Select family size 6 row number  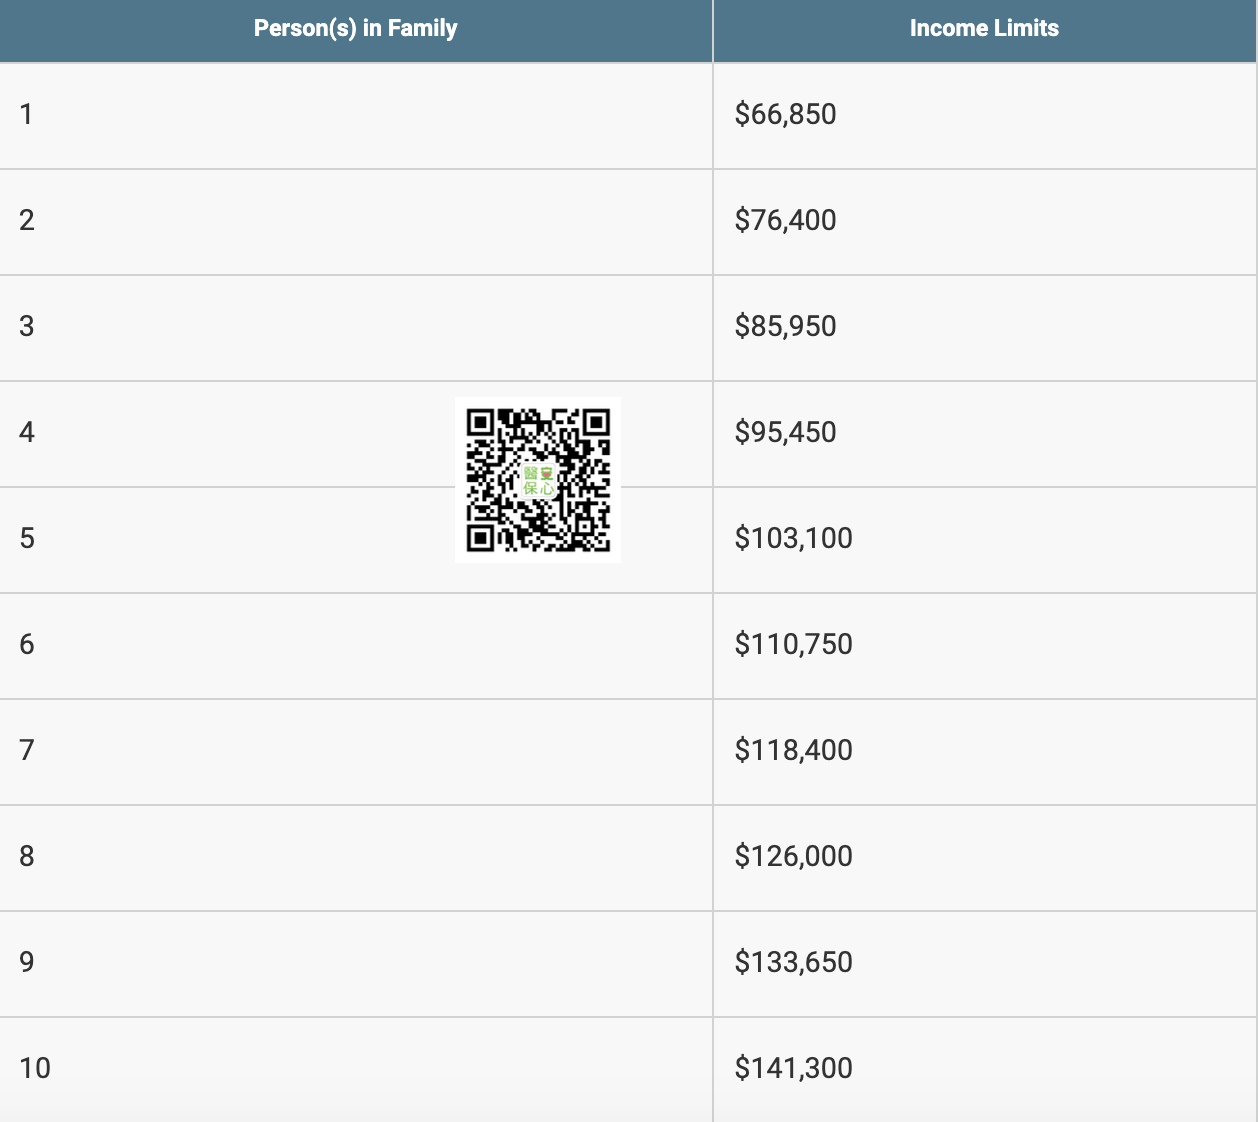27,645
